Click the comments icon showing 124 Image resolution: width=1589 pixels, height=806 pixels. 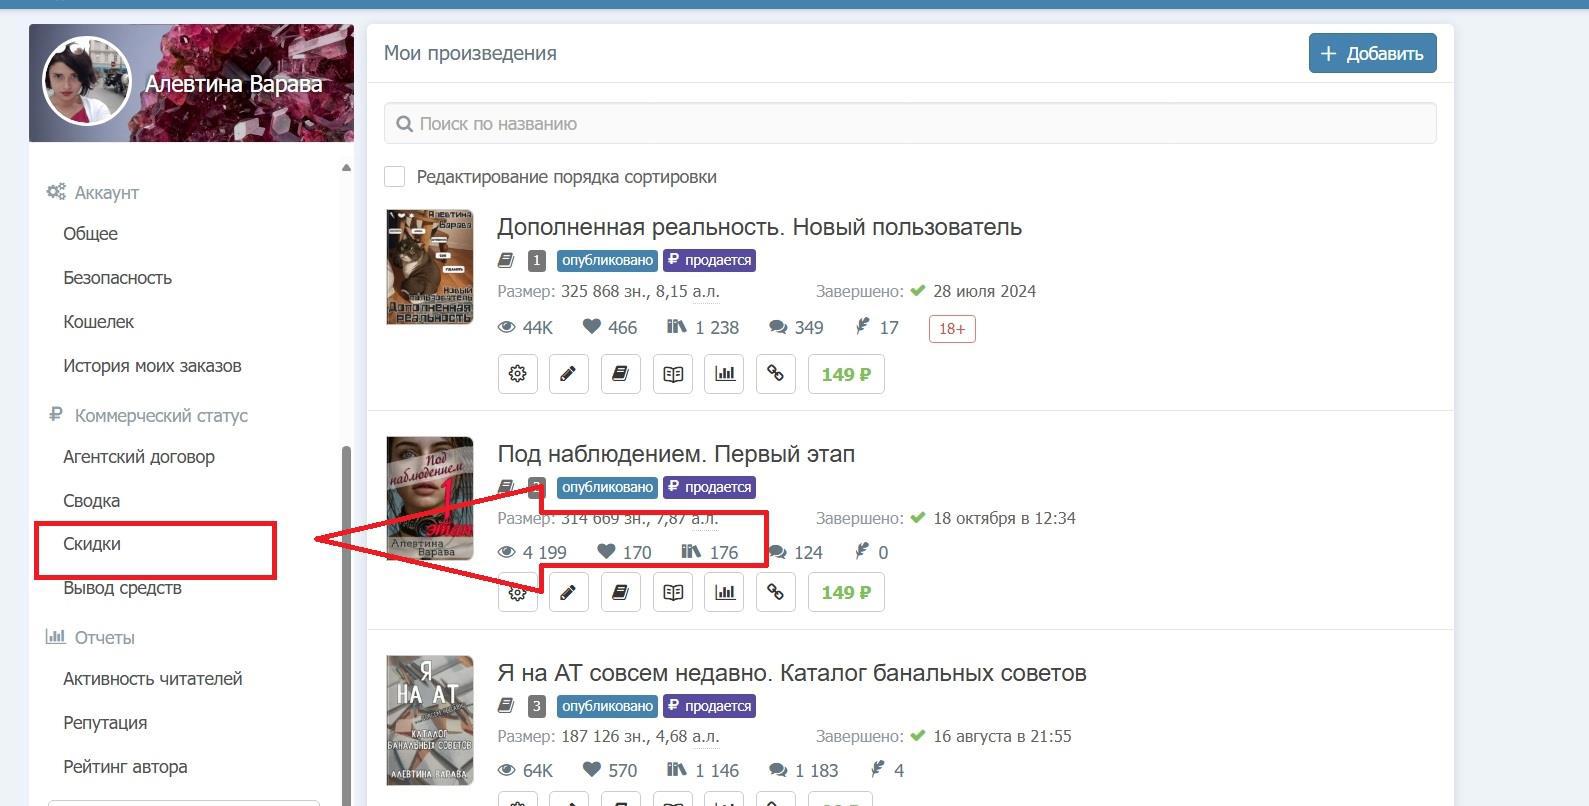click(x=778, y=552)
